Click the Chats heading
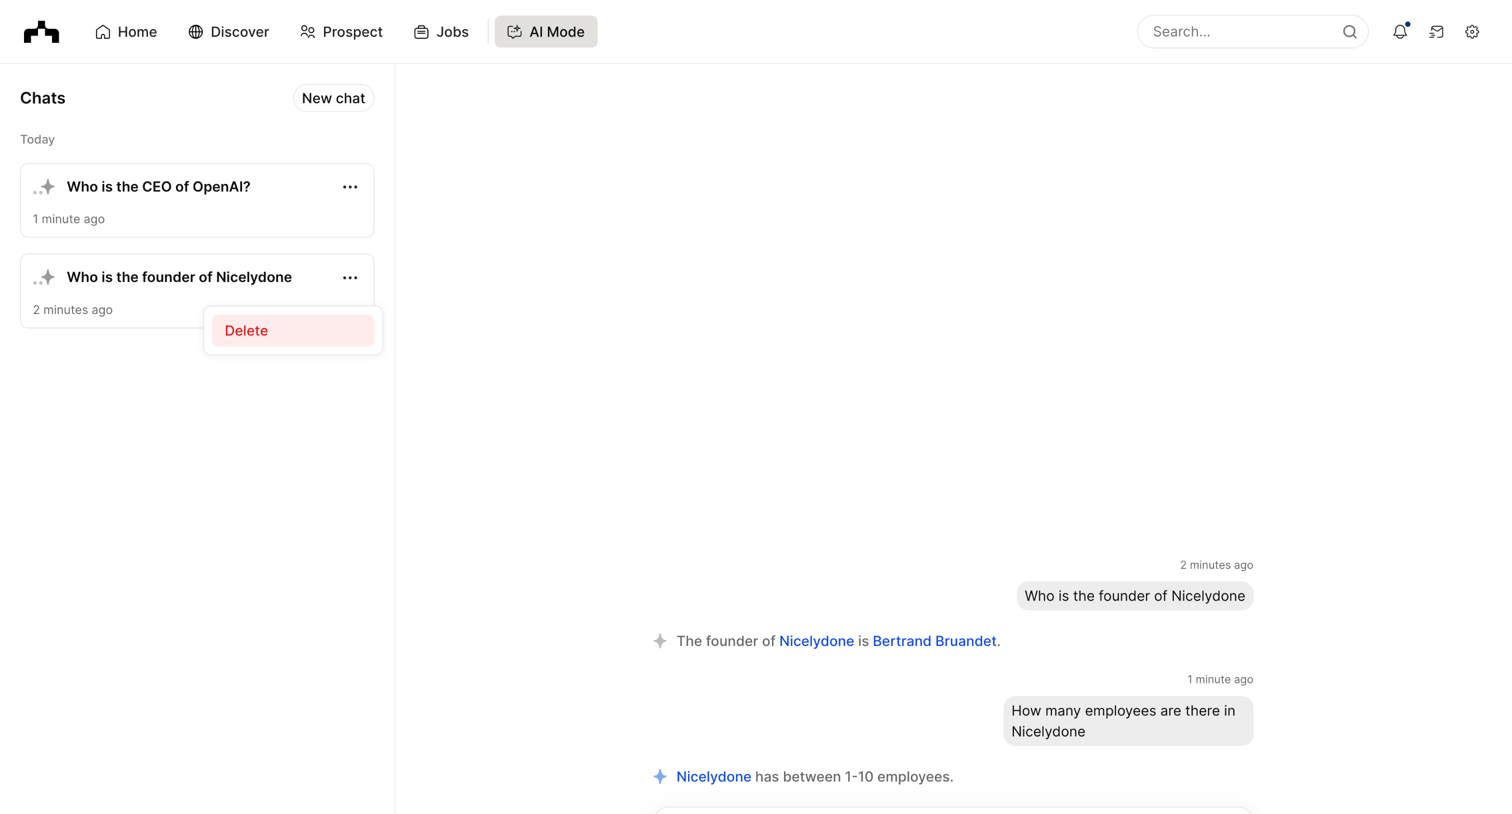The image size is (1512, 814). click(43, 98)
